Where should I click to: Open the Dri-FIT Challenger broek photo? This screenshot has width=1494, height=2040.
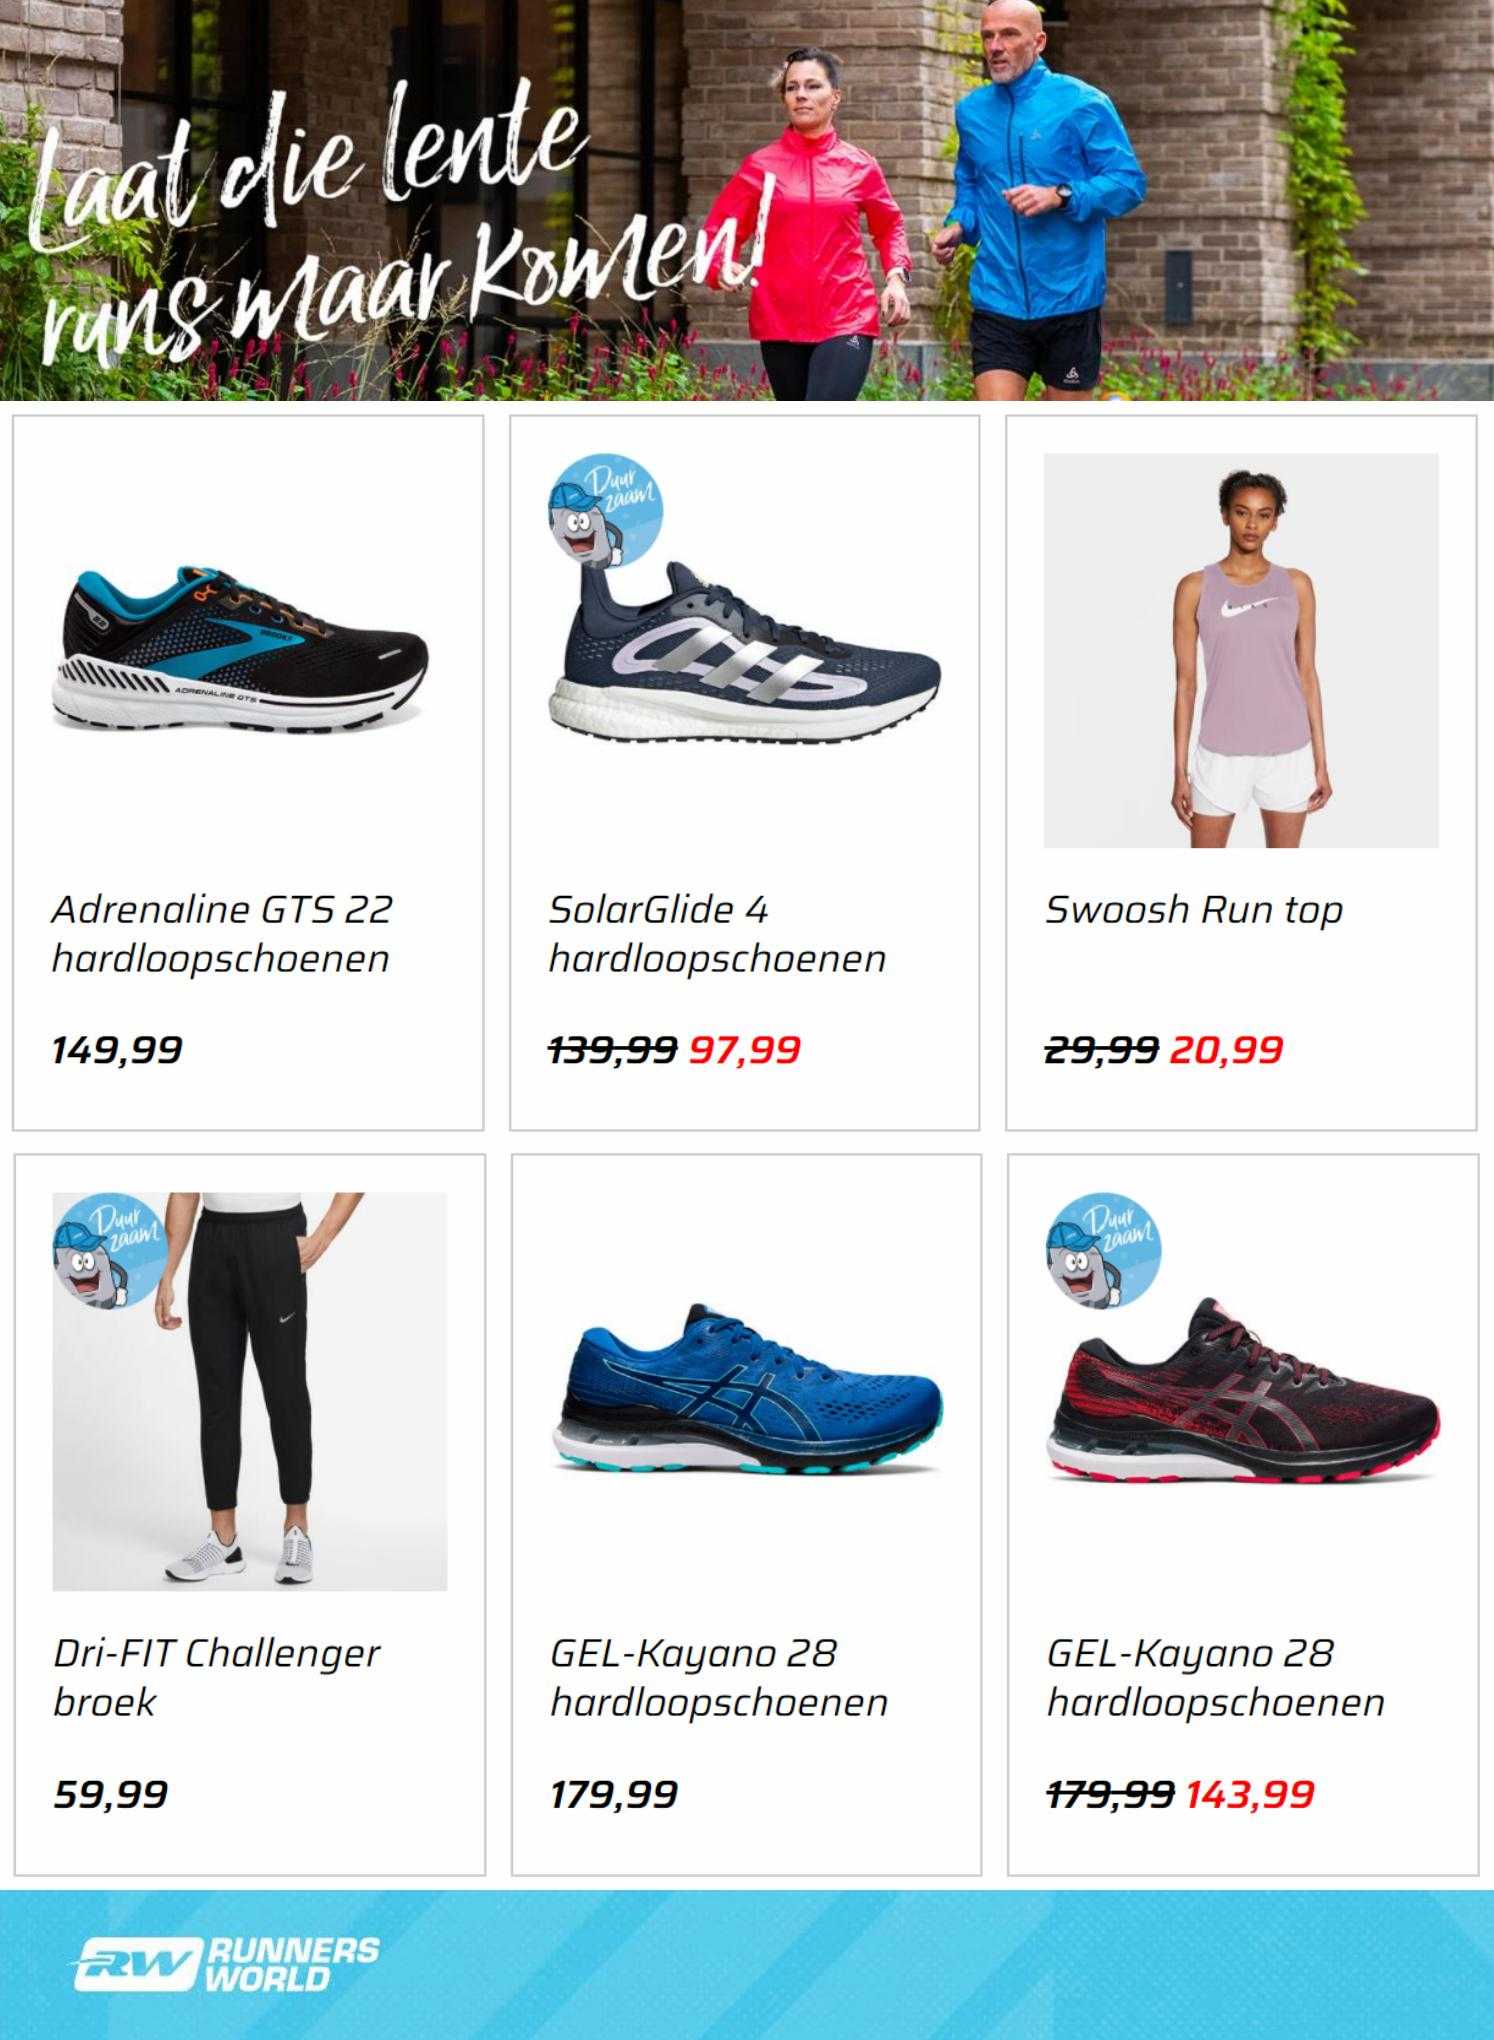coord(250,1391)
